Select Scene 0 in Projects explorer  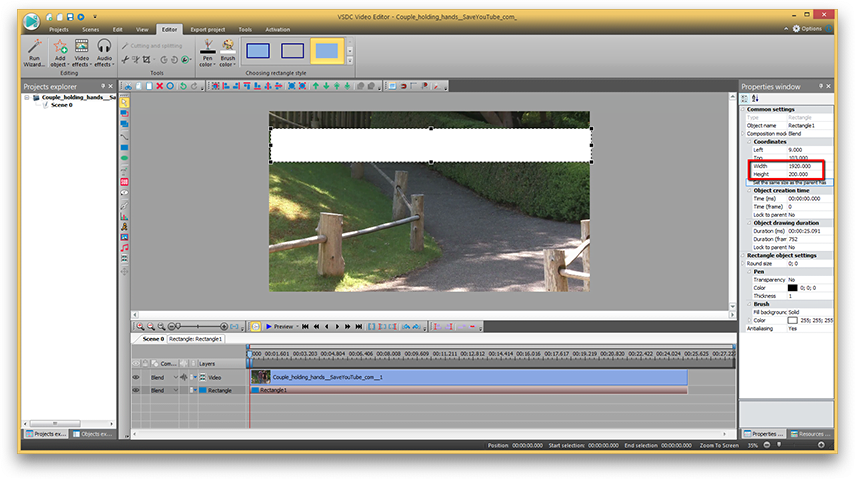tap(61, 105)
